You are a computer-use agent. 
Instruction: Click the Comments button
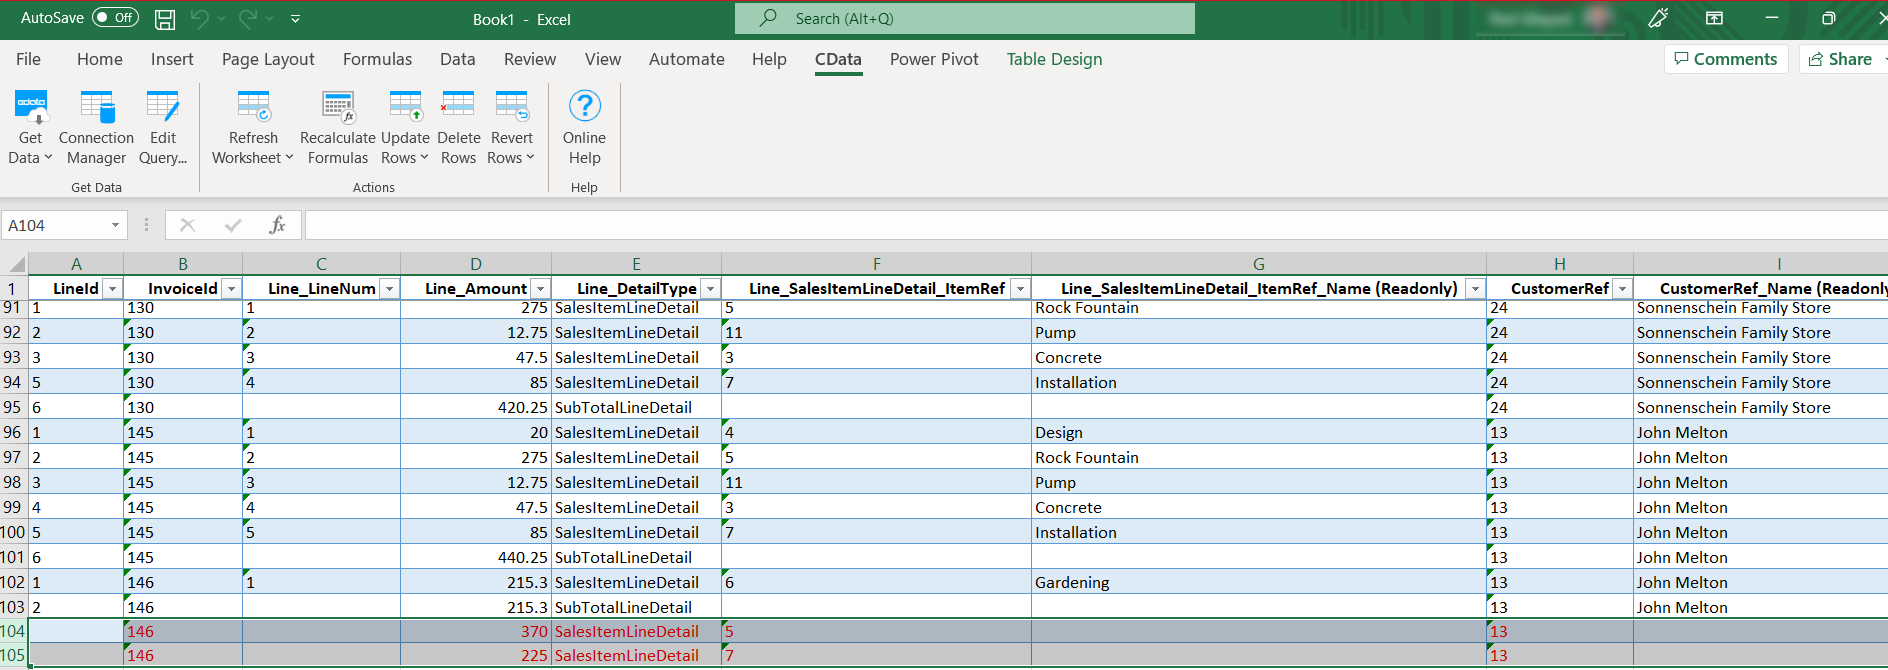click(1726, 59)
